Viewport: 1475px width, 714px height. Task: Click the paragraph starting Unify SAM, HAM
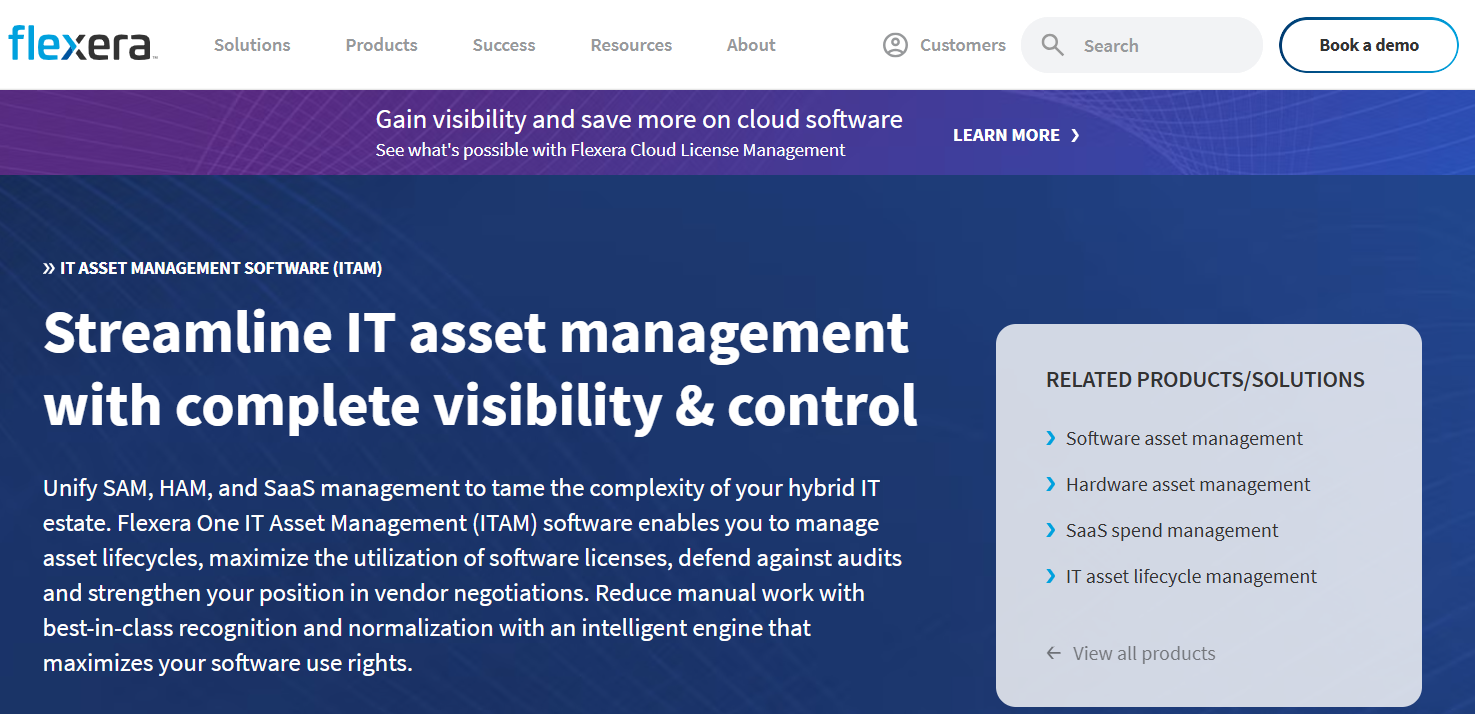(472, 576)
